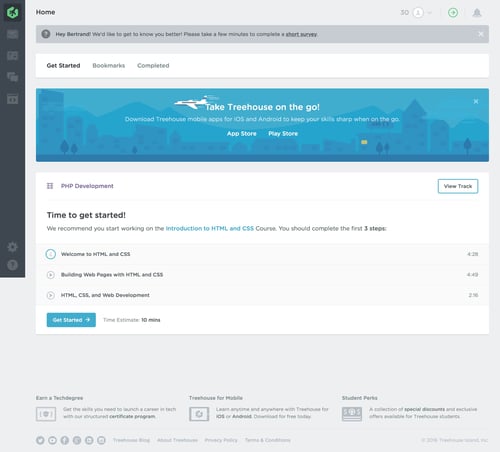
Task: Open Treehouse Facebook icon in footer
Action: (x=65, y=440)
